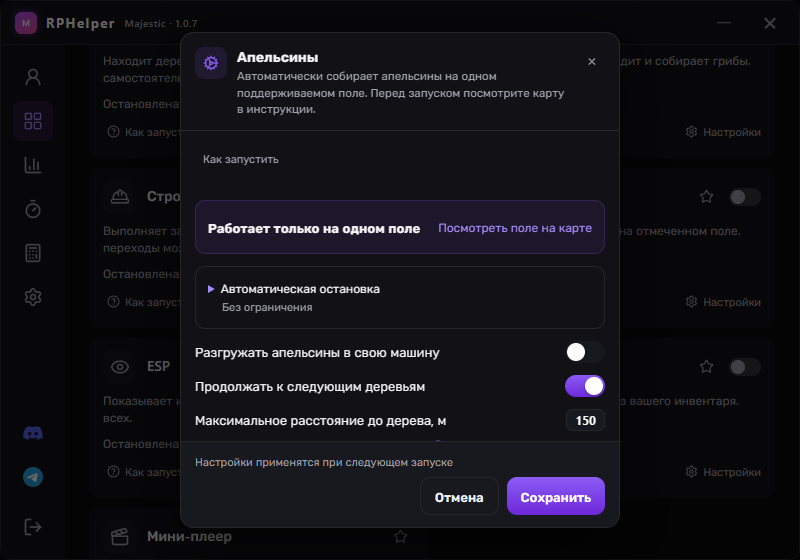This screenshot has height=560, width=800.
Task: Minimize the RPHelper window
Action: [724, 23]
